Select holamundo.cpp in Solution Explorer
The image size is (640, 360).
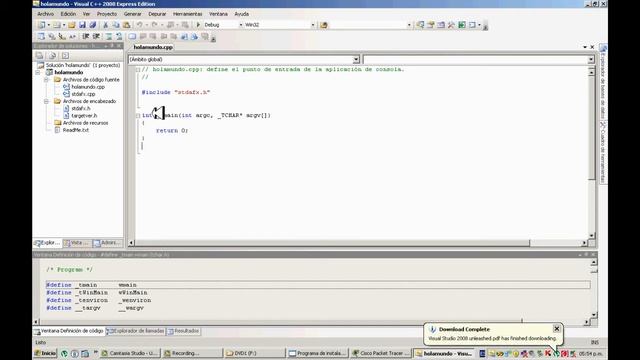[x=88, y=87]
